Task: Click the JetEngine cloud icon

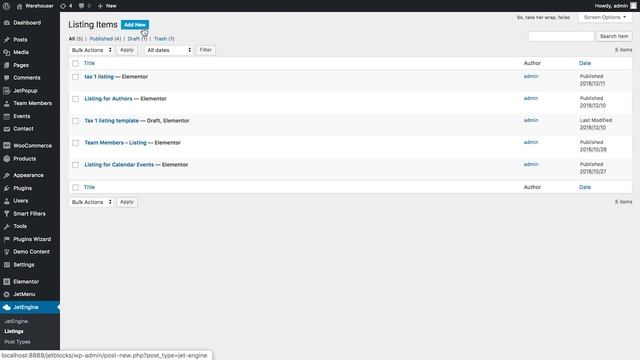Action: click(7, 307)
